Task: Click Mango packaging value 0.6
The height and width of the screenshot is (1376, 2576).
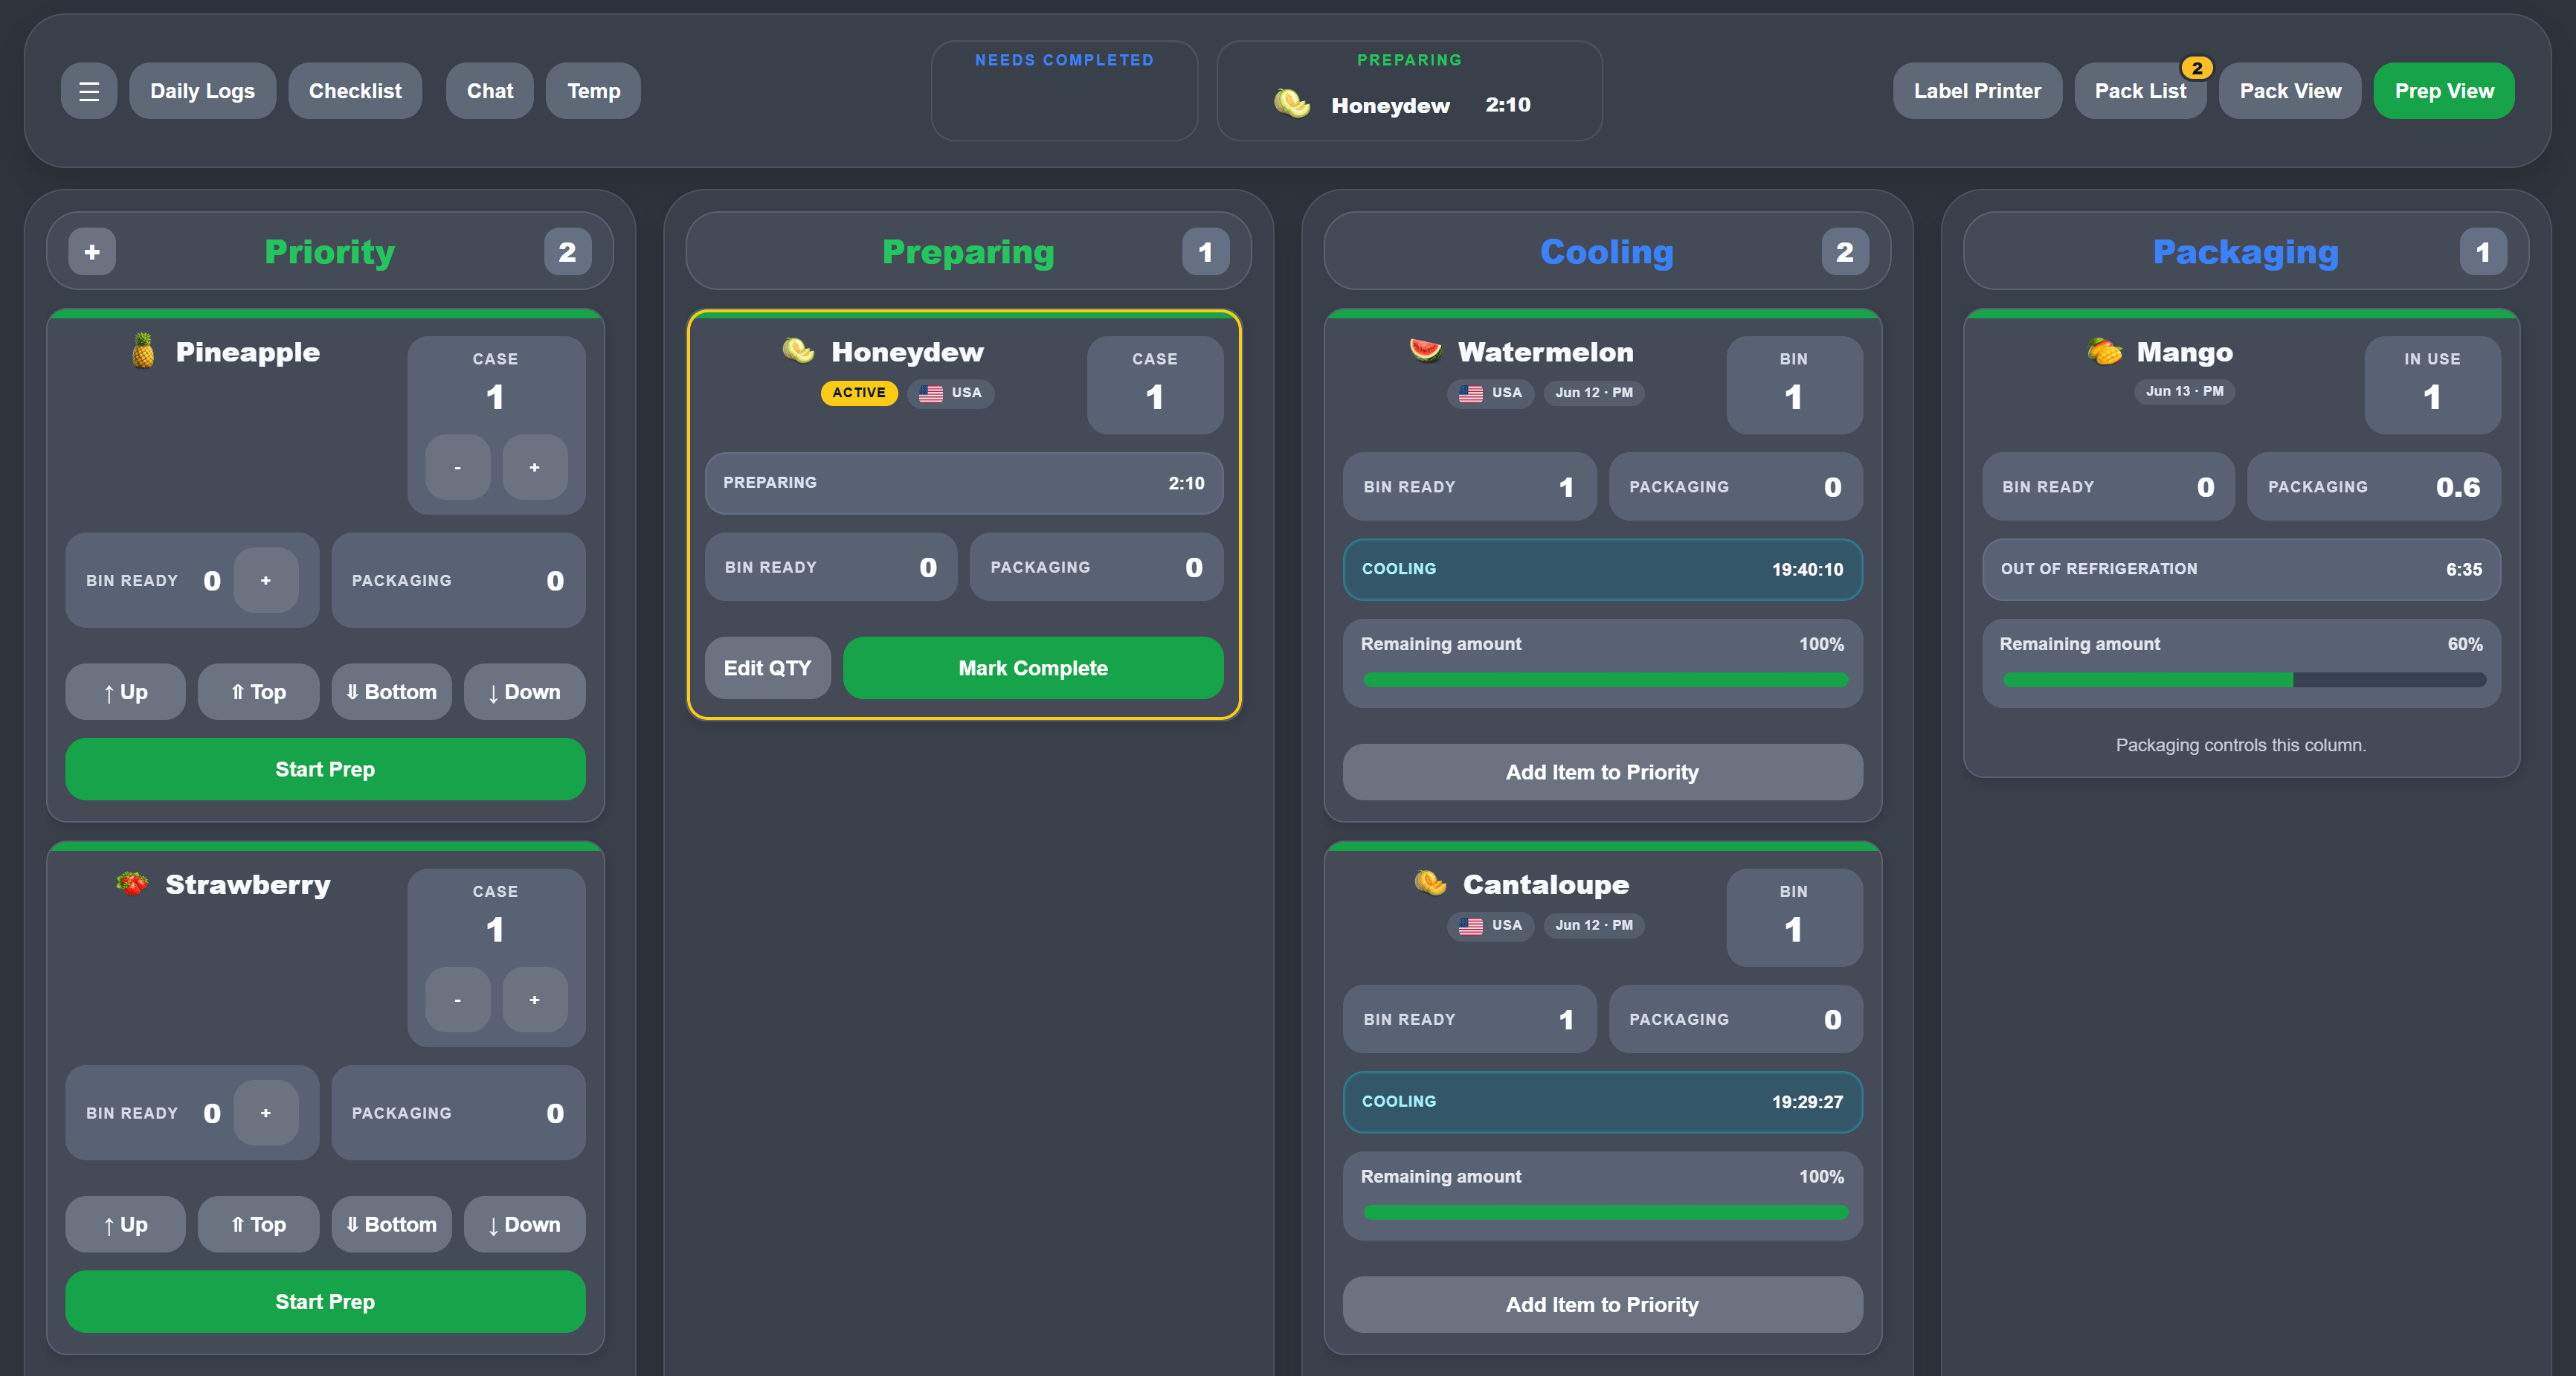Action: click(x=2458, y=487)
